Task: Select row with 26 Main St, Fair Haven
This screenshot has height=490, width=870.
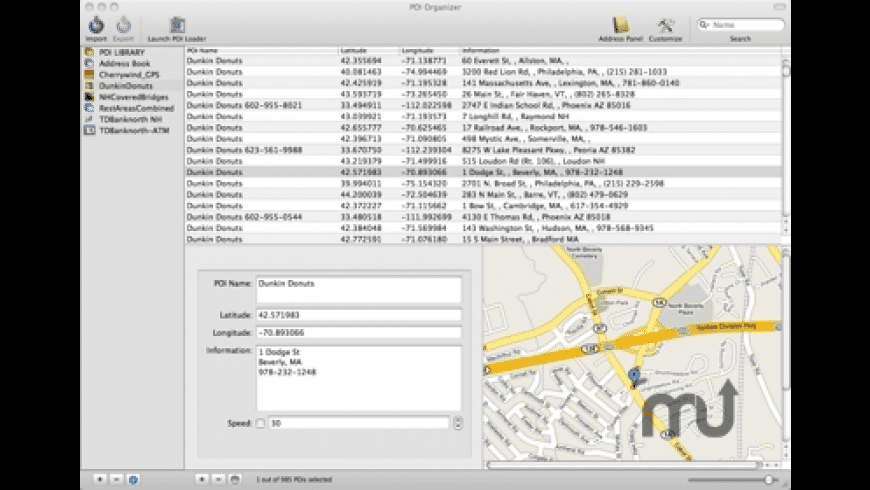Action: (483, 94)
